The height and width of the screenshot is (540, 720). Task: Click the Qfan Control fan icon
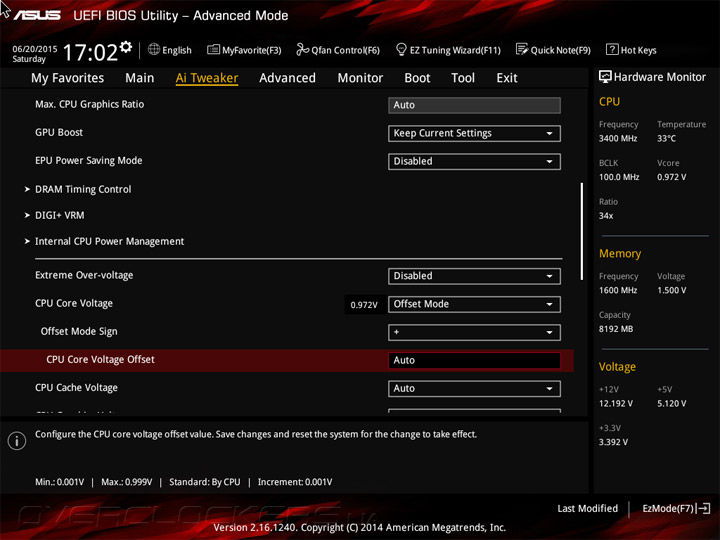(x=302, y=49)
